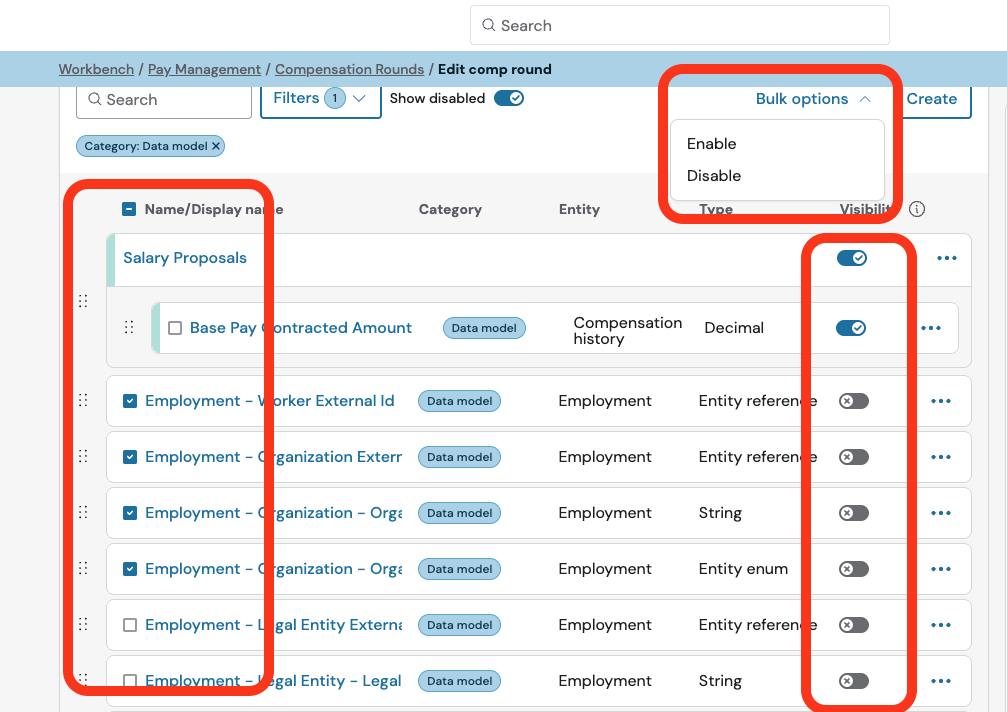Enable visibility for Employment - Worker External Id
This screenshot has height=712, width=1007.
tap(853, 401)
